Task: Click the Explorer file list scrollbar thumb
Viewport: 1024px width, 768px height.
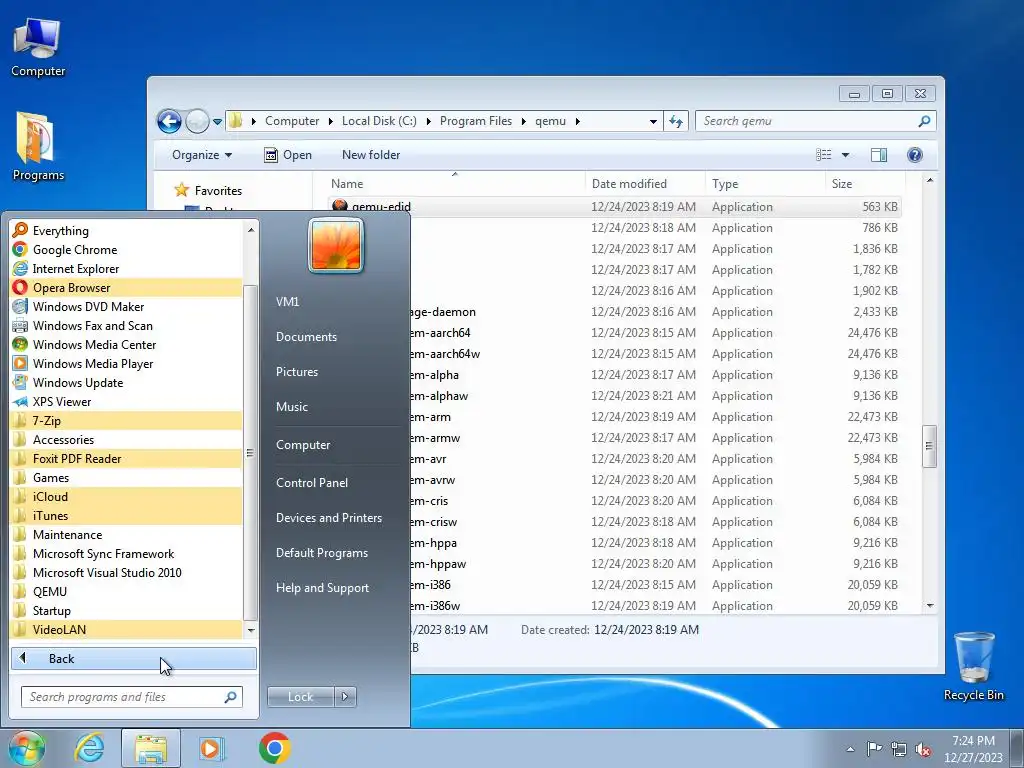Action: pyautogui.click(x=929, y=446)
